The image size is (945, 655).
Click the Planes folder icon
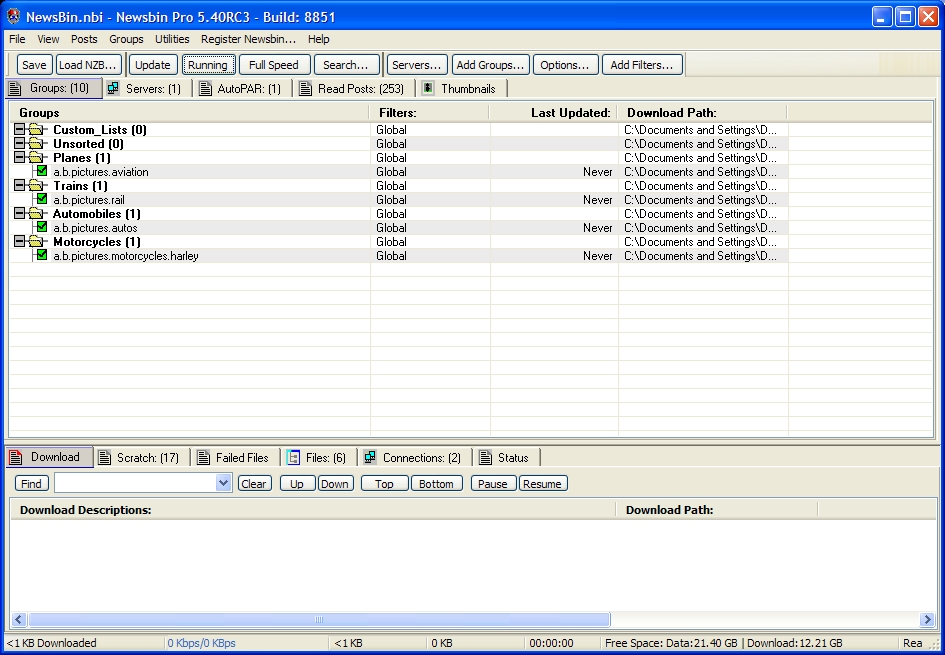[37, 157]
